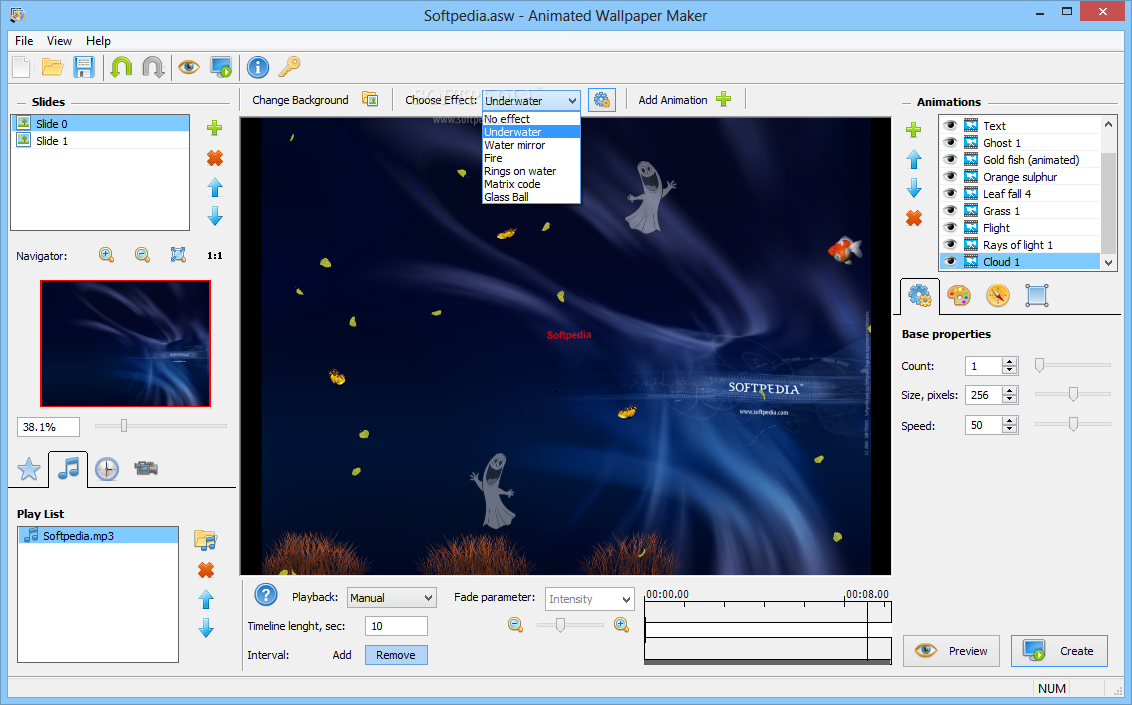
Task: Open the View menu
Action: pos(59,41)
